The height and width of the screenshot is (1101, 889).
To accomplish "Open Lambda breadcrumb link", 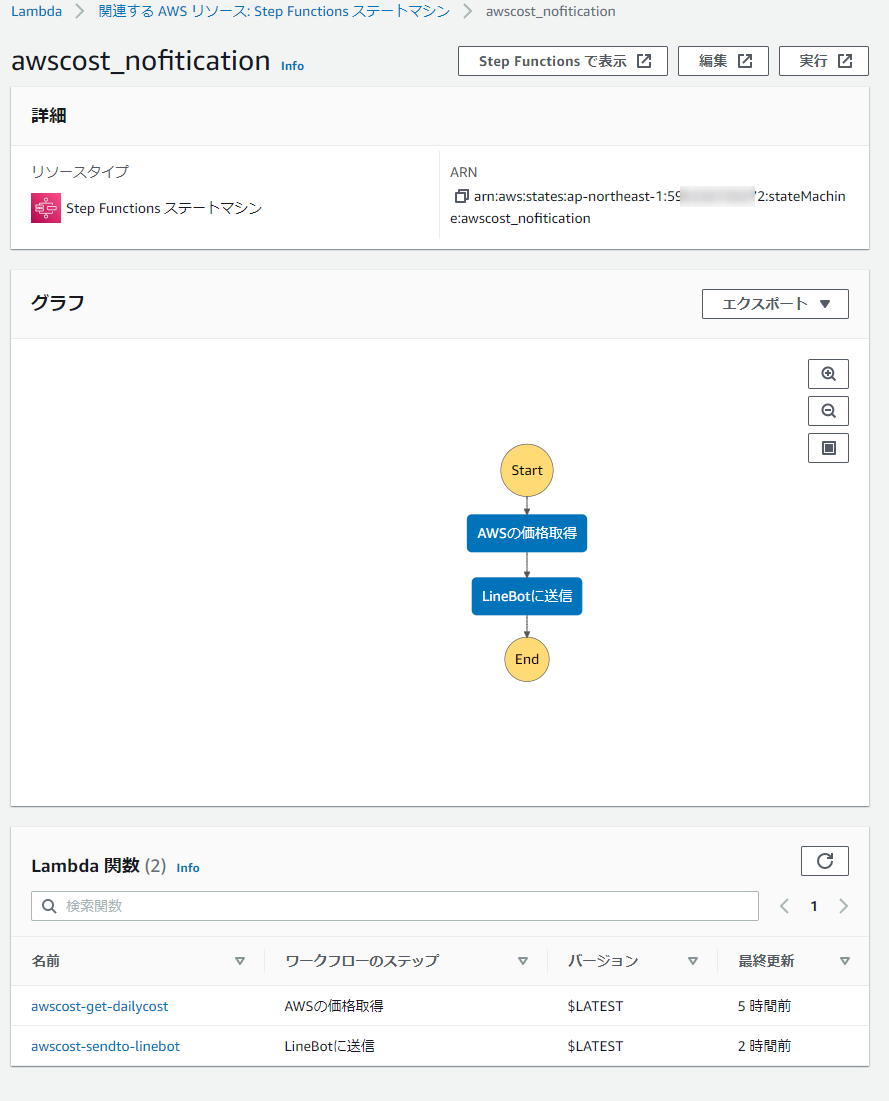I will click(x=37, y=11).
